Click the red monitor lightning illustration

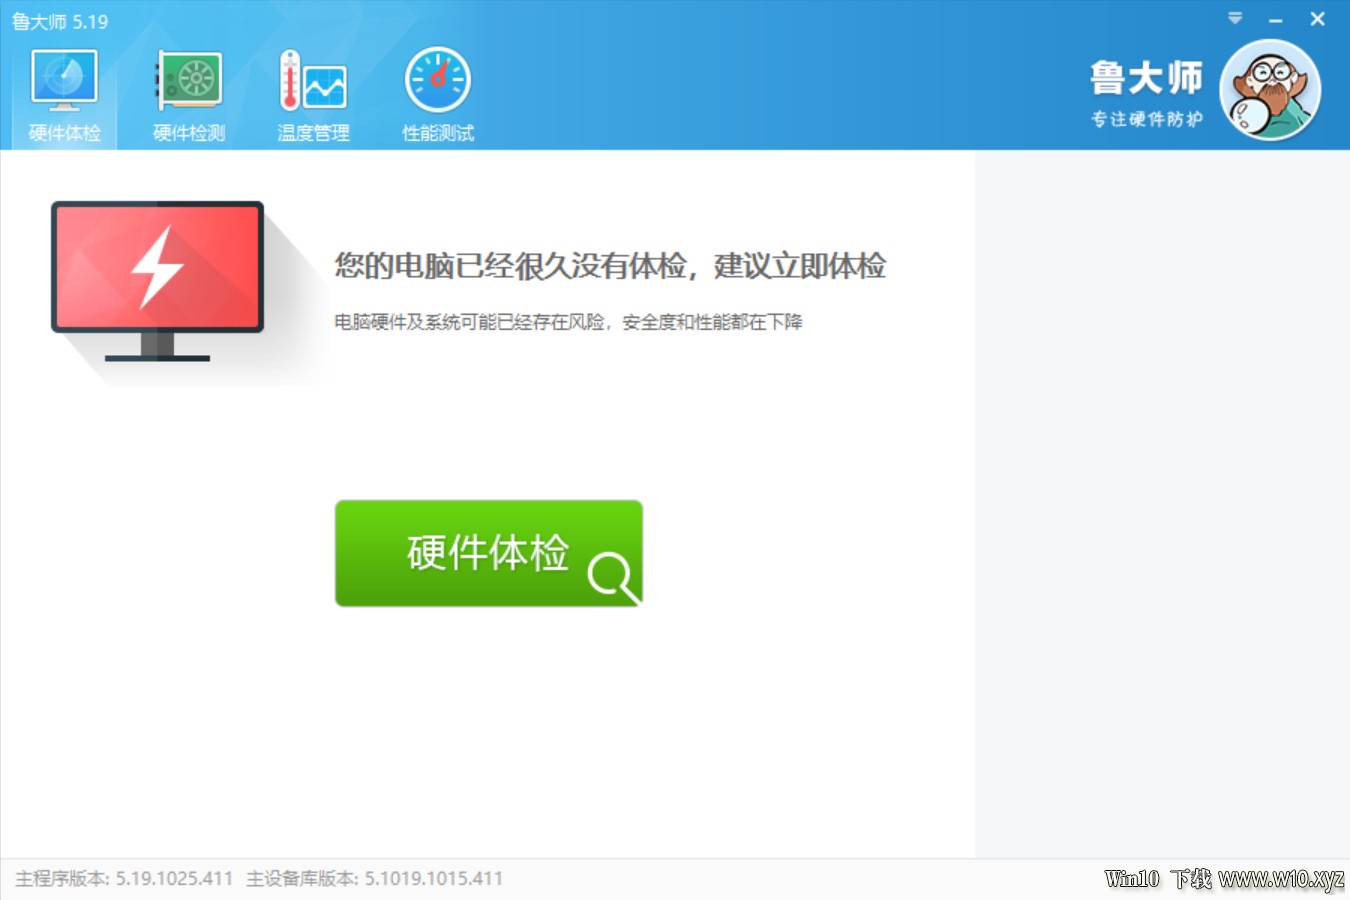pyautogui.click(x=158, y=278)
